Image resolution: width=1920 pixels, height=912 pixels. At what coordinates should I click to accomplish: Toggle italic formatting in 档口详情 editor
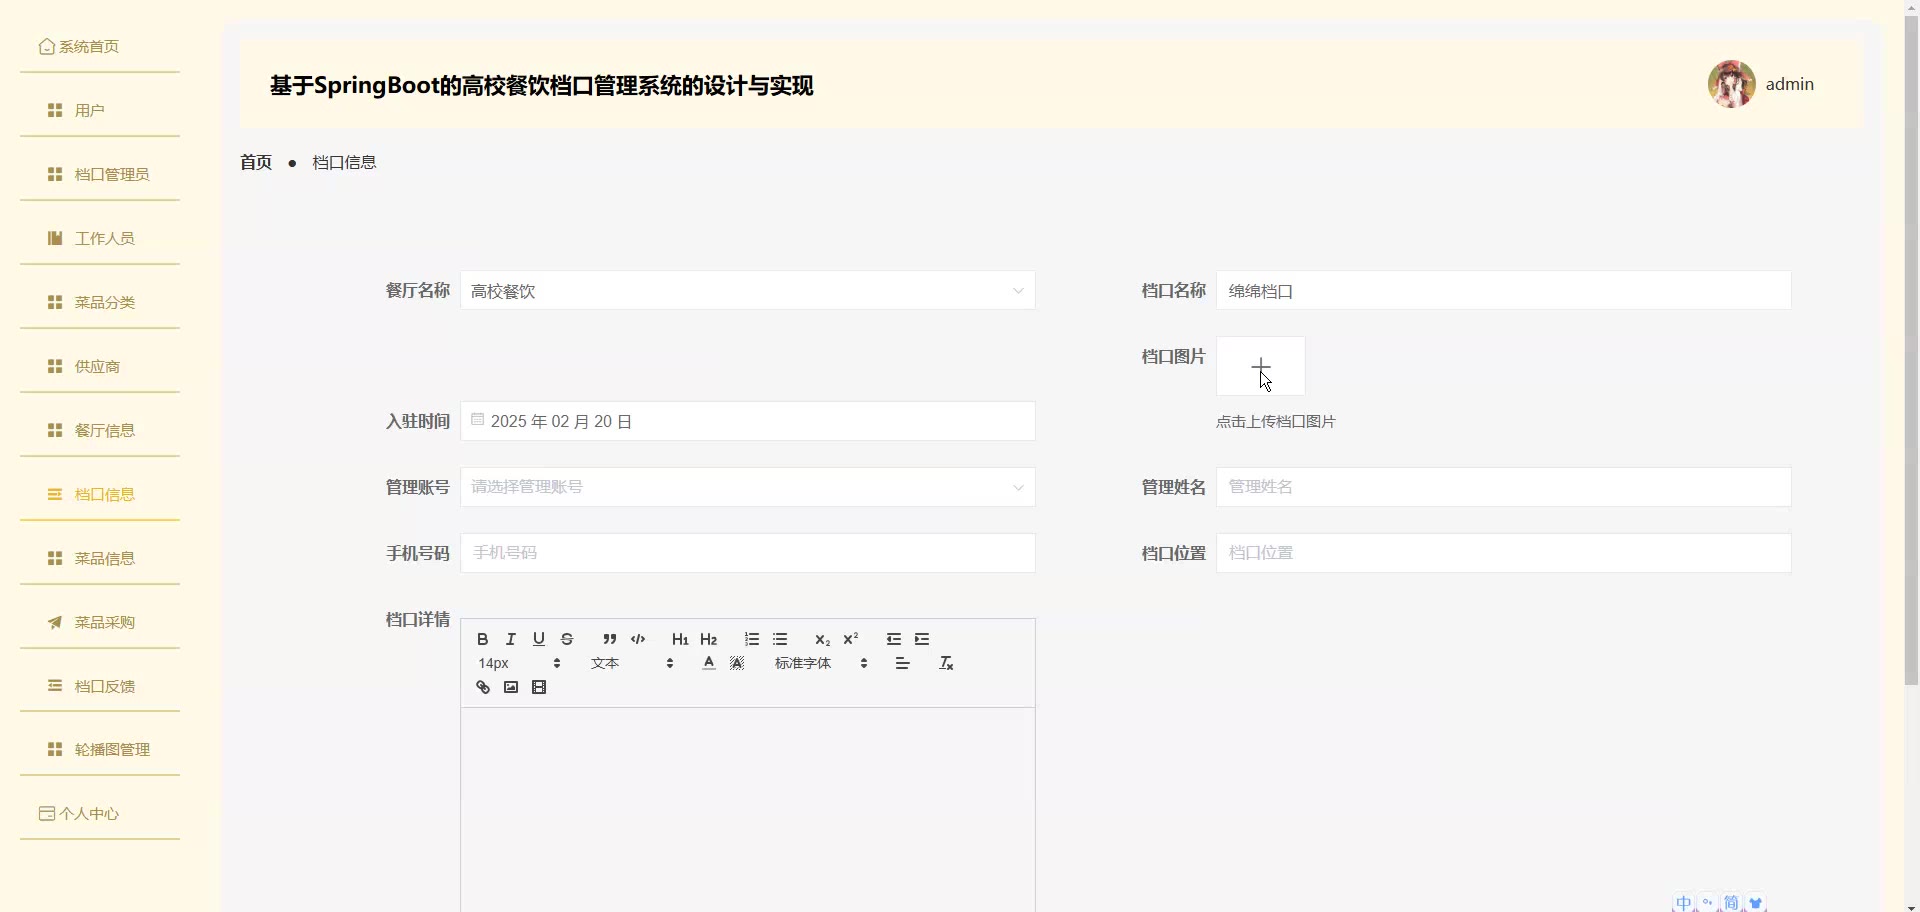pyautogui.click(x=511, y=639)
